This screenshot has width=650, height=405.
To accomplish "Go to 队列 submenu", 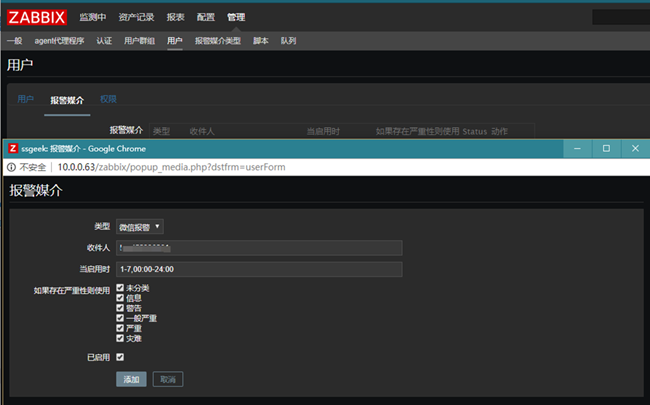I will 288,41.
